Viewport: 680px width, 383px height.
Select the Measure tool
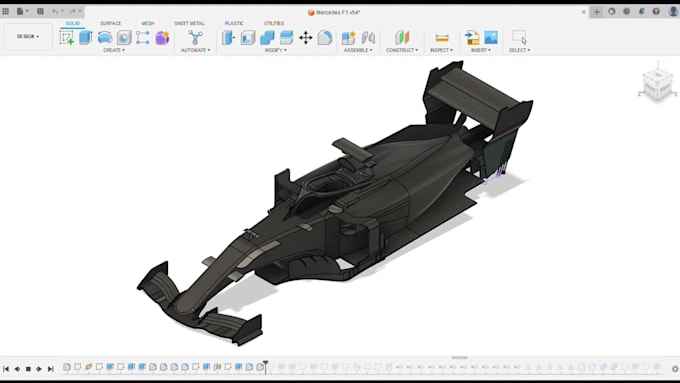click(441, 38)
